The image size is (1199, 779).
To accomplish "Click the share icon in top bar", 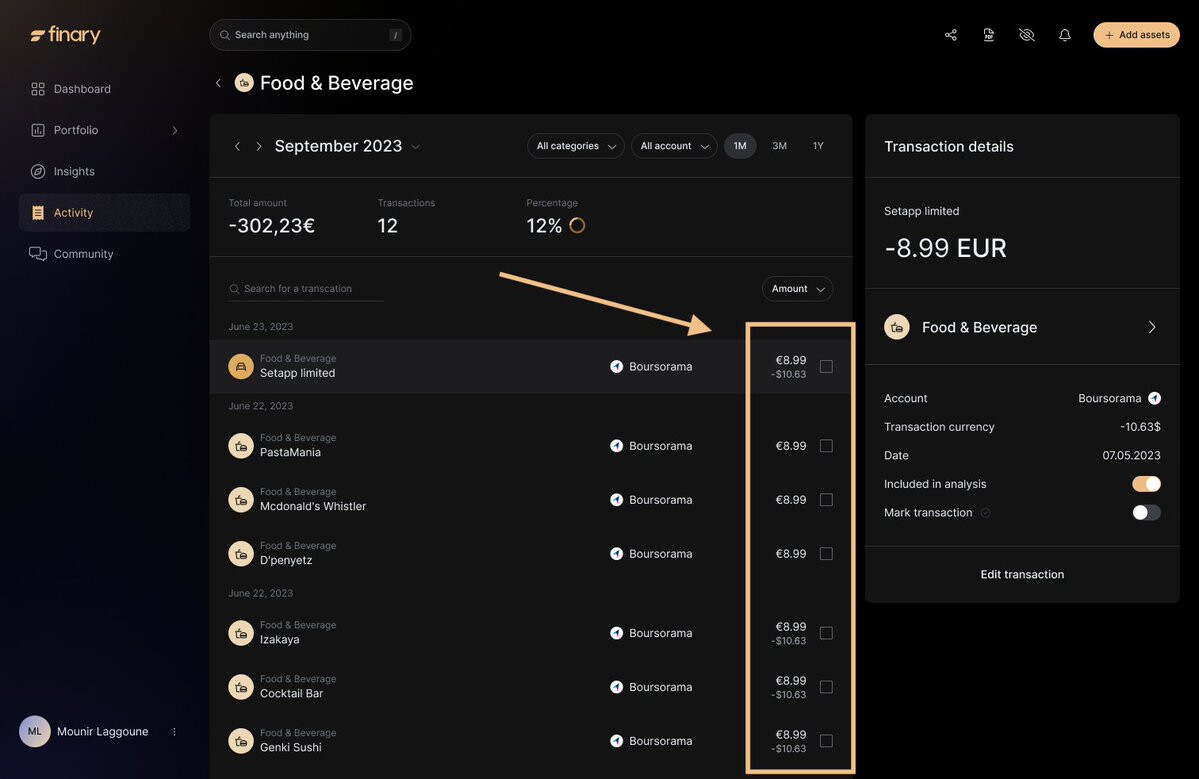I will [x=950, y=35].
